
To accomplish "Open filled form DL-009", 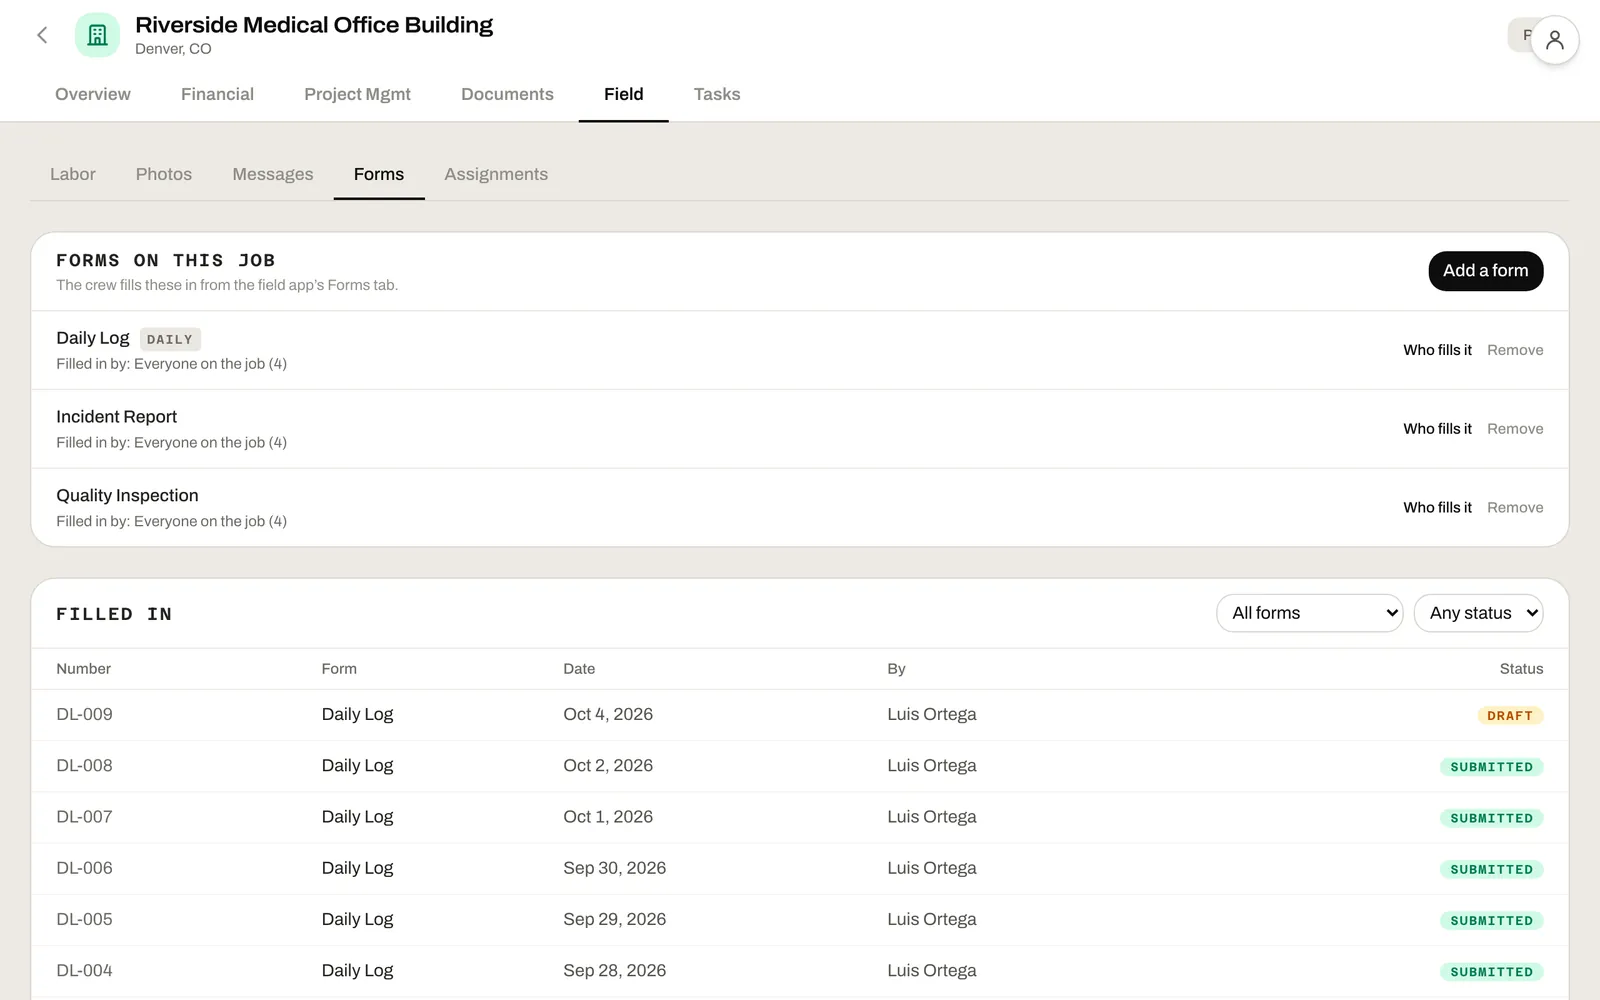I will pyautogui.click(x=800, y=715).
